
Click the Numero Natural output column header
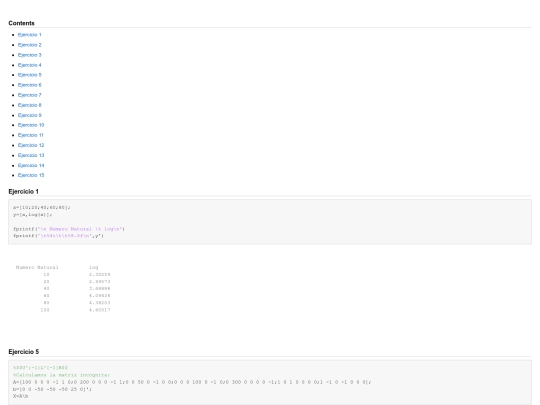[x=37, y=267]
